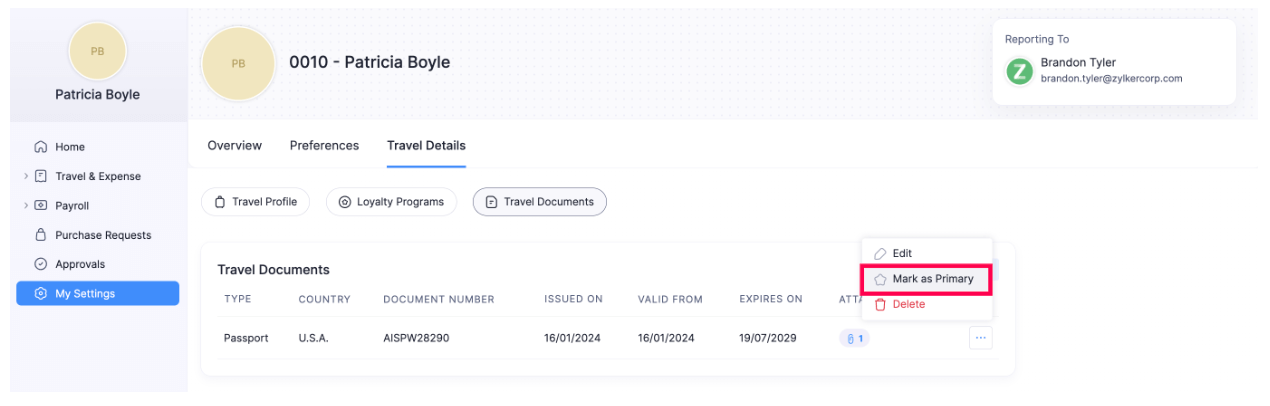
Task: Click the green Zylker reporting manager avatar
Action: [x=1020, y=71]
